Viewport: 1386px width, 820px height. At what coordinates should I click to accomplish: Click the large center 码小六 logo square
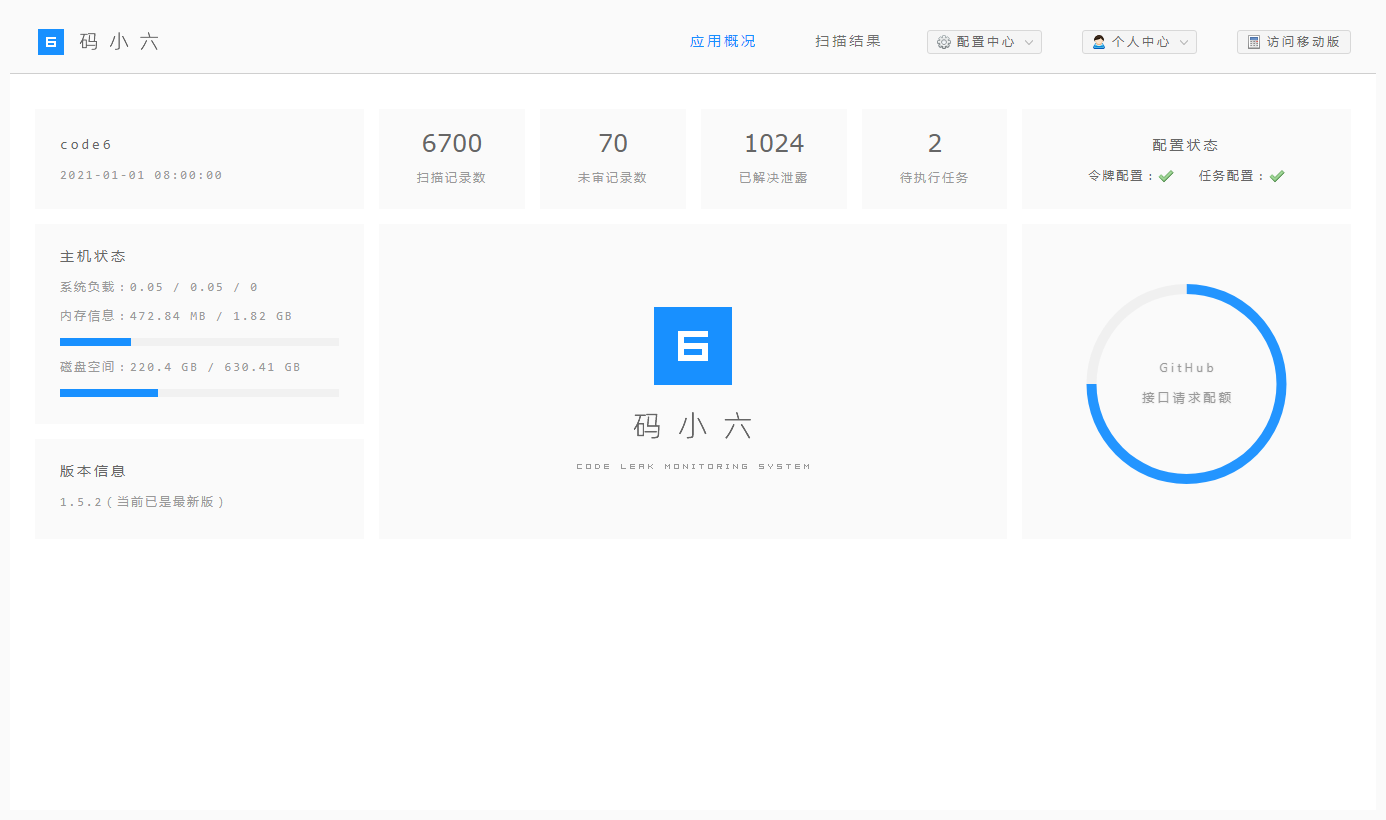[693, 346]
